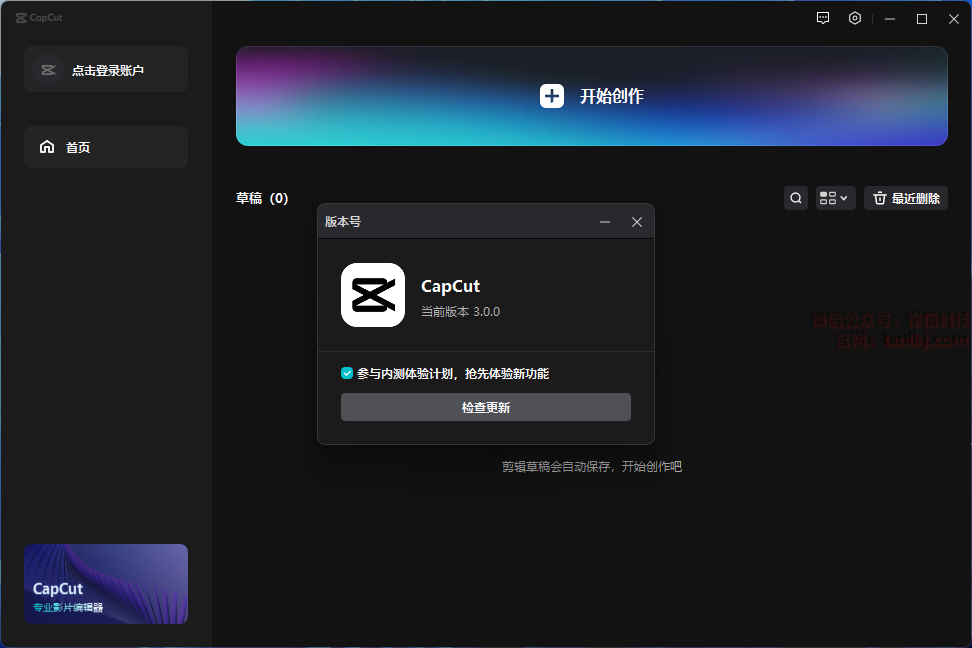Click the trash icon in 最近删除 button
Image resolution: width=972 pixels, height=648 pixels.
tap(879, 198)
